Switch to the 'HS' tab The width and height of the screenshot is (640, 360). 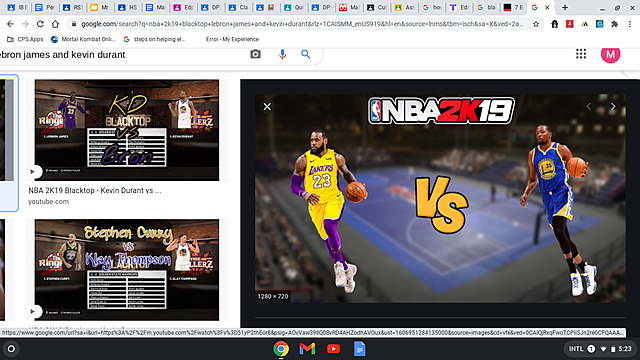coord(128,7)
